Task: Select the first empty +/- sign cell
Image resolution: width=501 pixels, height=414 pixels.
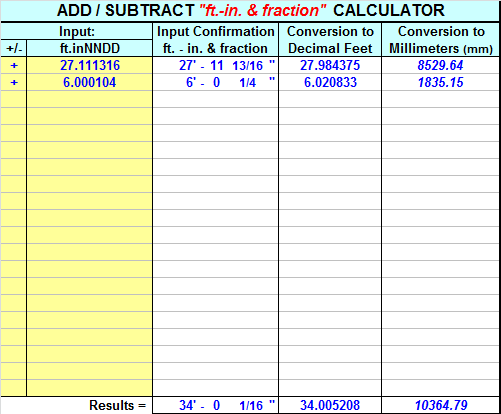Action: pyautogui.click(x=14, y=99)
